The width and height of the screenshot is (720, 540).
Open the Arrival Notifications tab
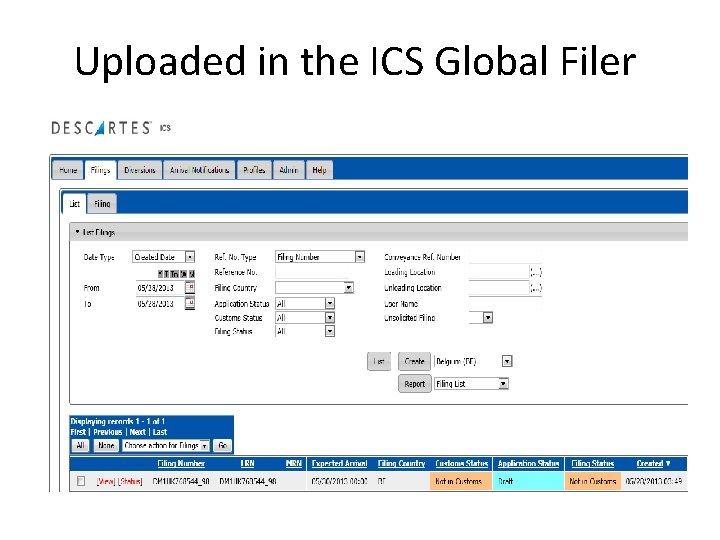(199, 170)
